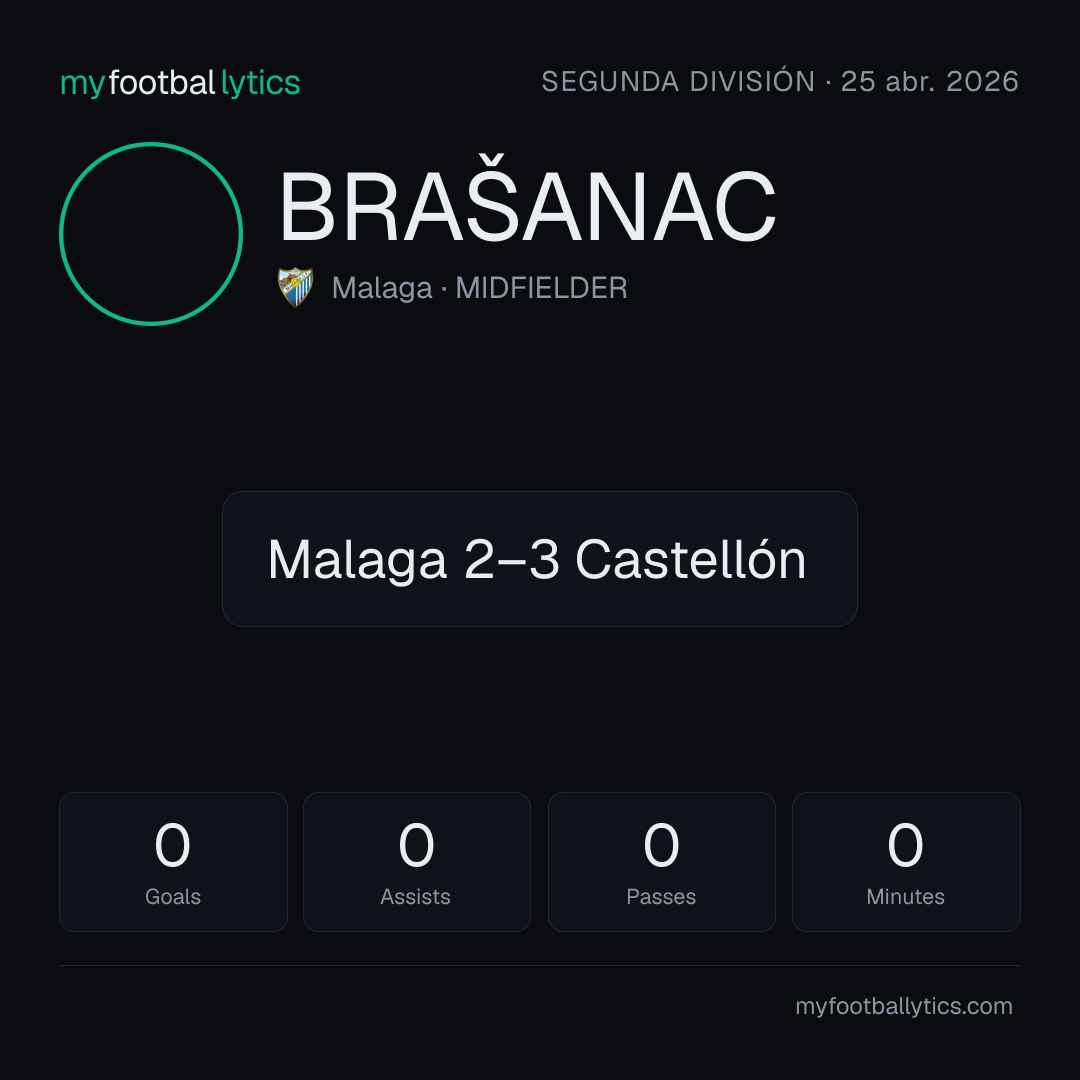Click the SEGUNDA DIVISIÓN competition label
Screen dimensions: 1080x1080
pos(678,81)
